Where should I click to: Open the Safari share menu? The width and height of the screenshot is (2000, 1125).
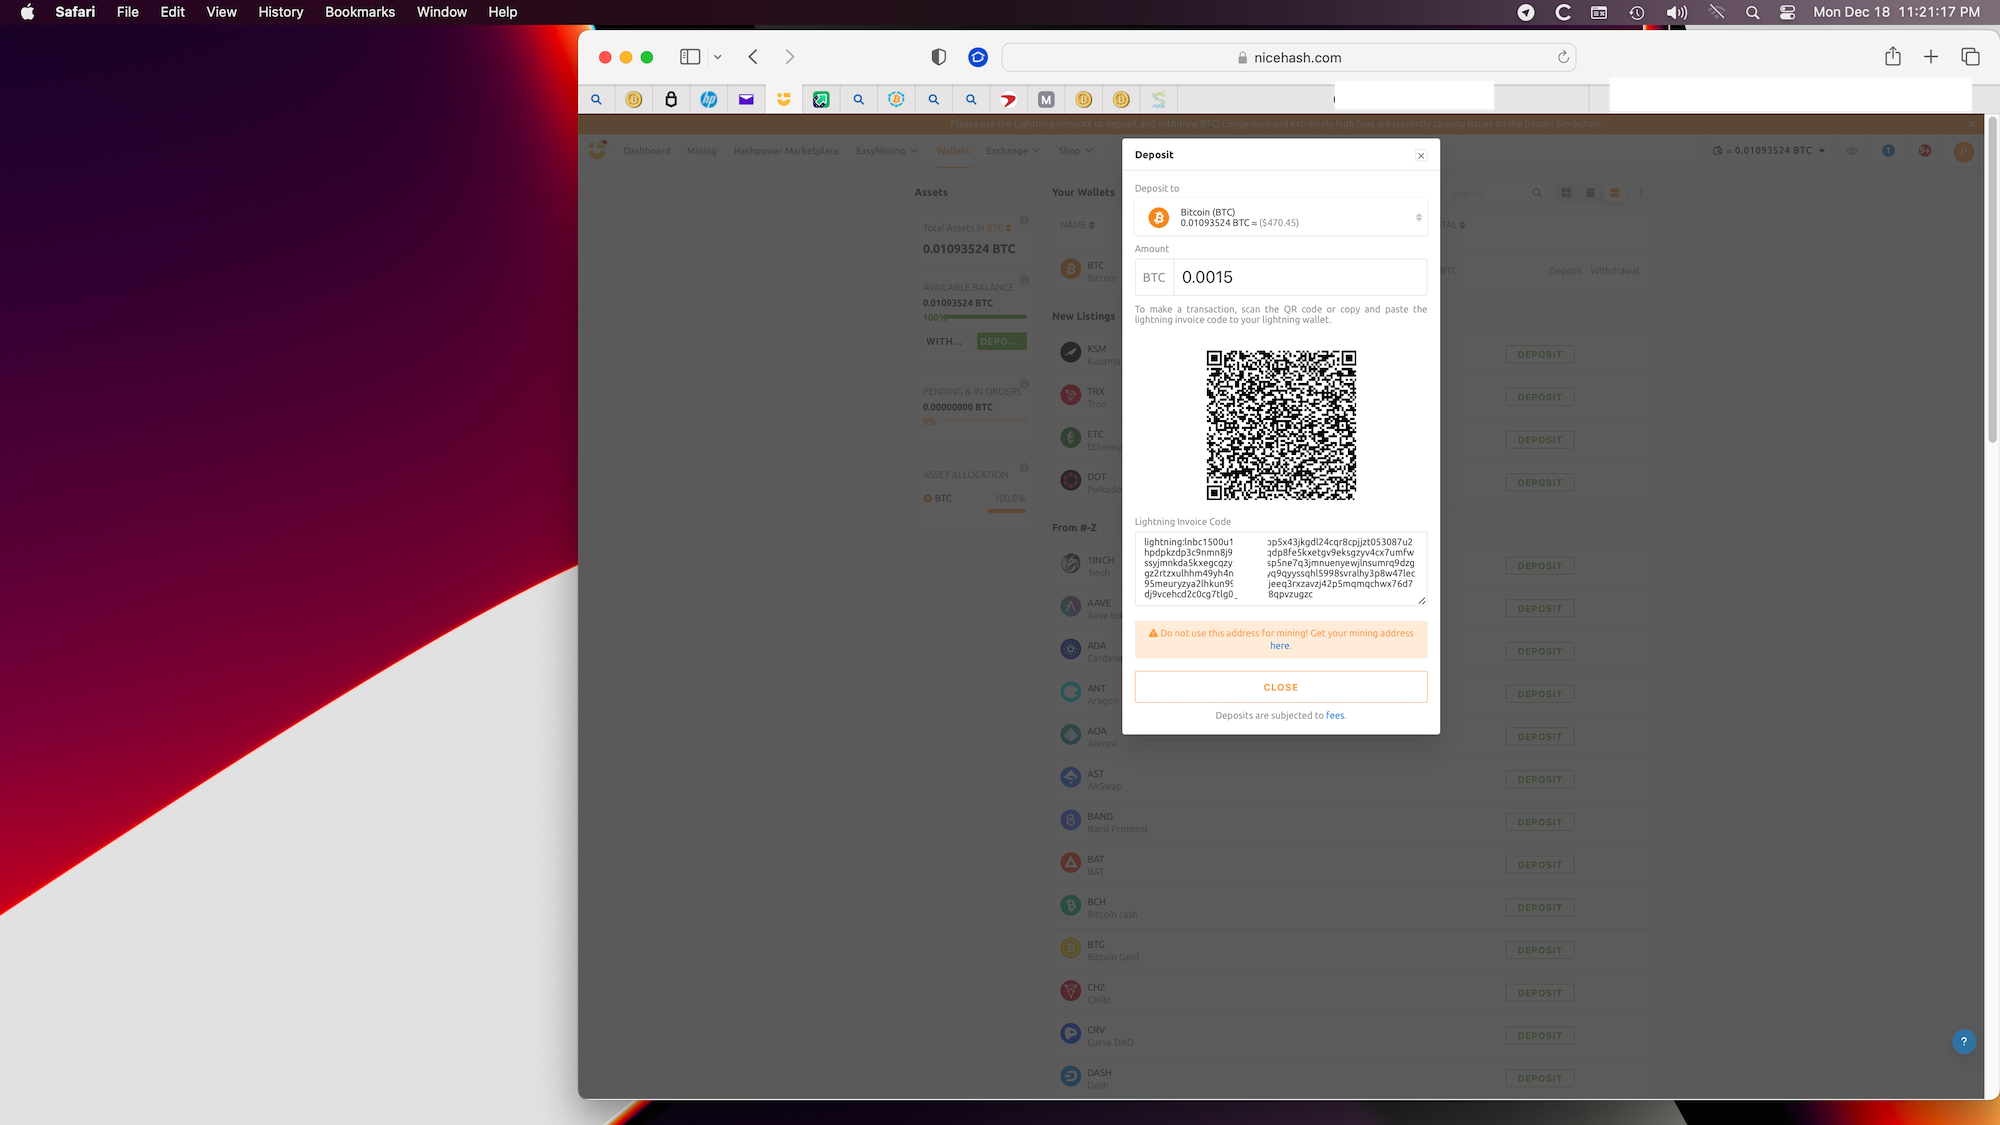(x=1893, y=57)
